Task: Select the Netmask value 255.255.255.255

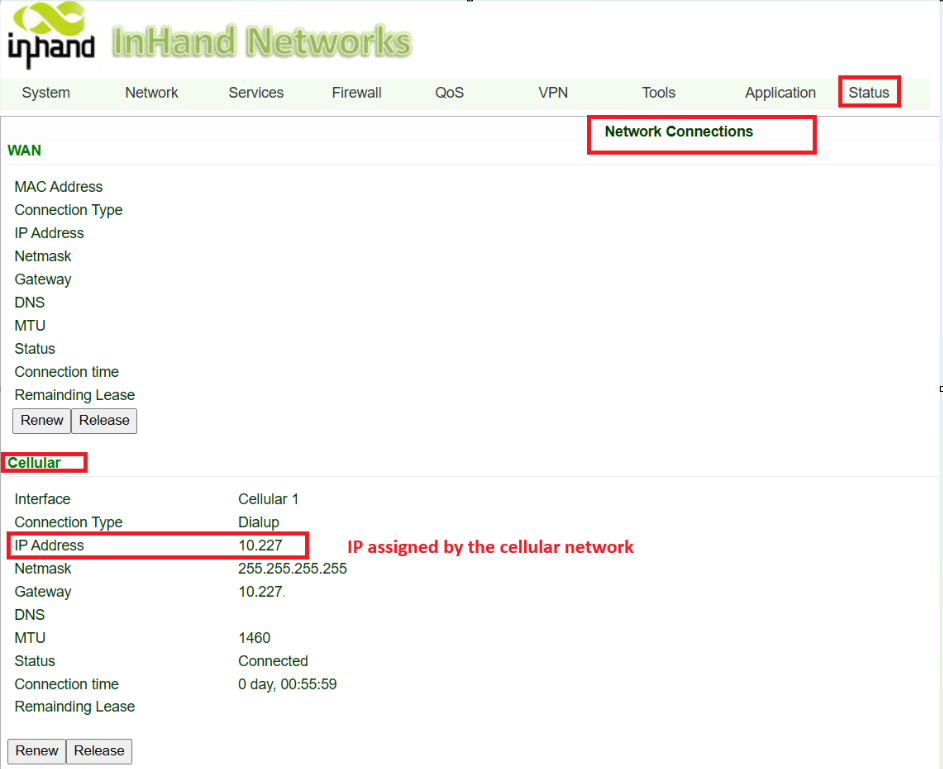Action: [x=292, y=568]
